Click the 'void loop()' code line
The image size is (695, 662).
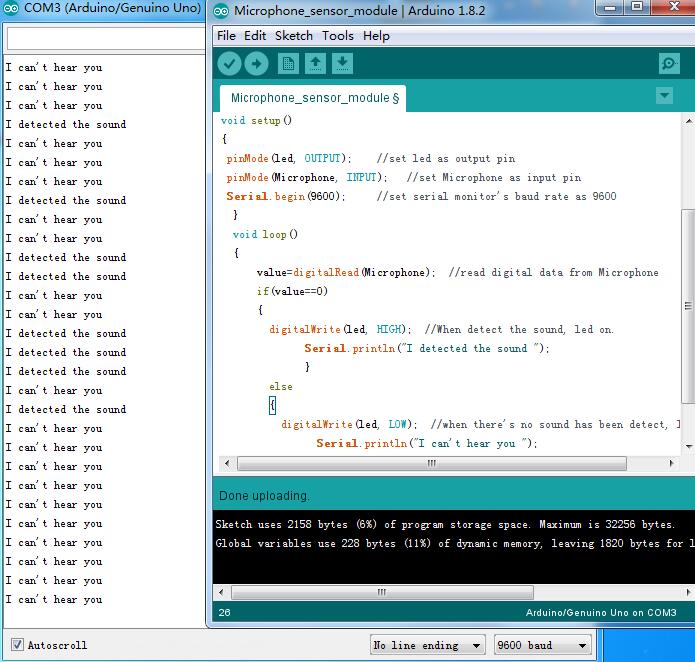(x=265, y=234)
